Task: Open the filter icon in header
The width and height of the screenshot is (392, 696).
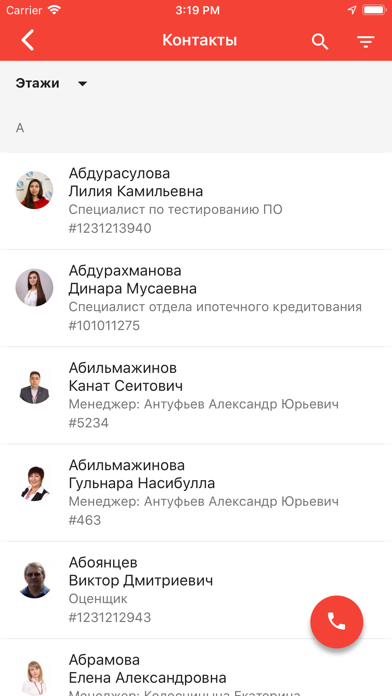Action: click(366, 42)
